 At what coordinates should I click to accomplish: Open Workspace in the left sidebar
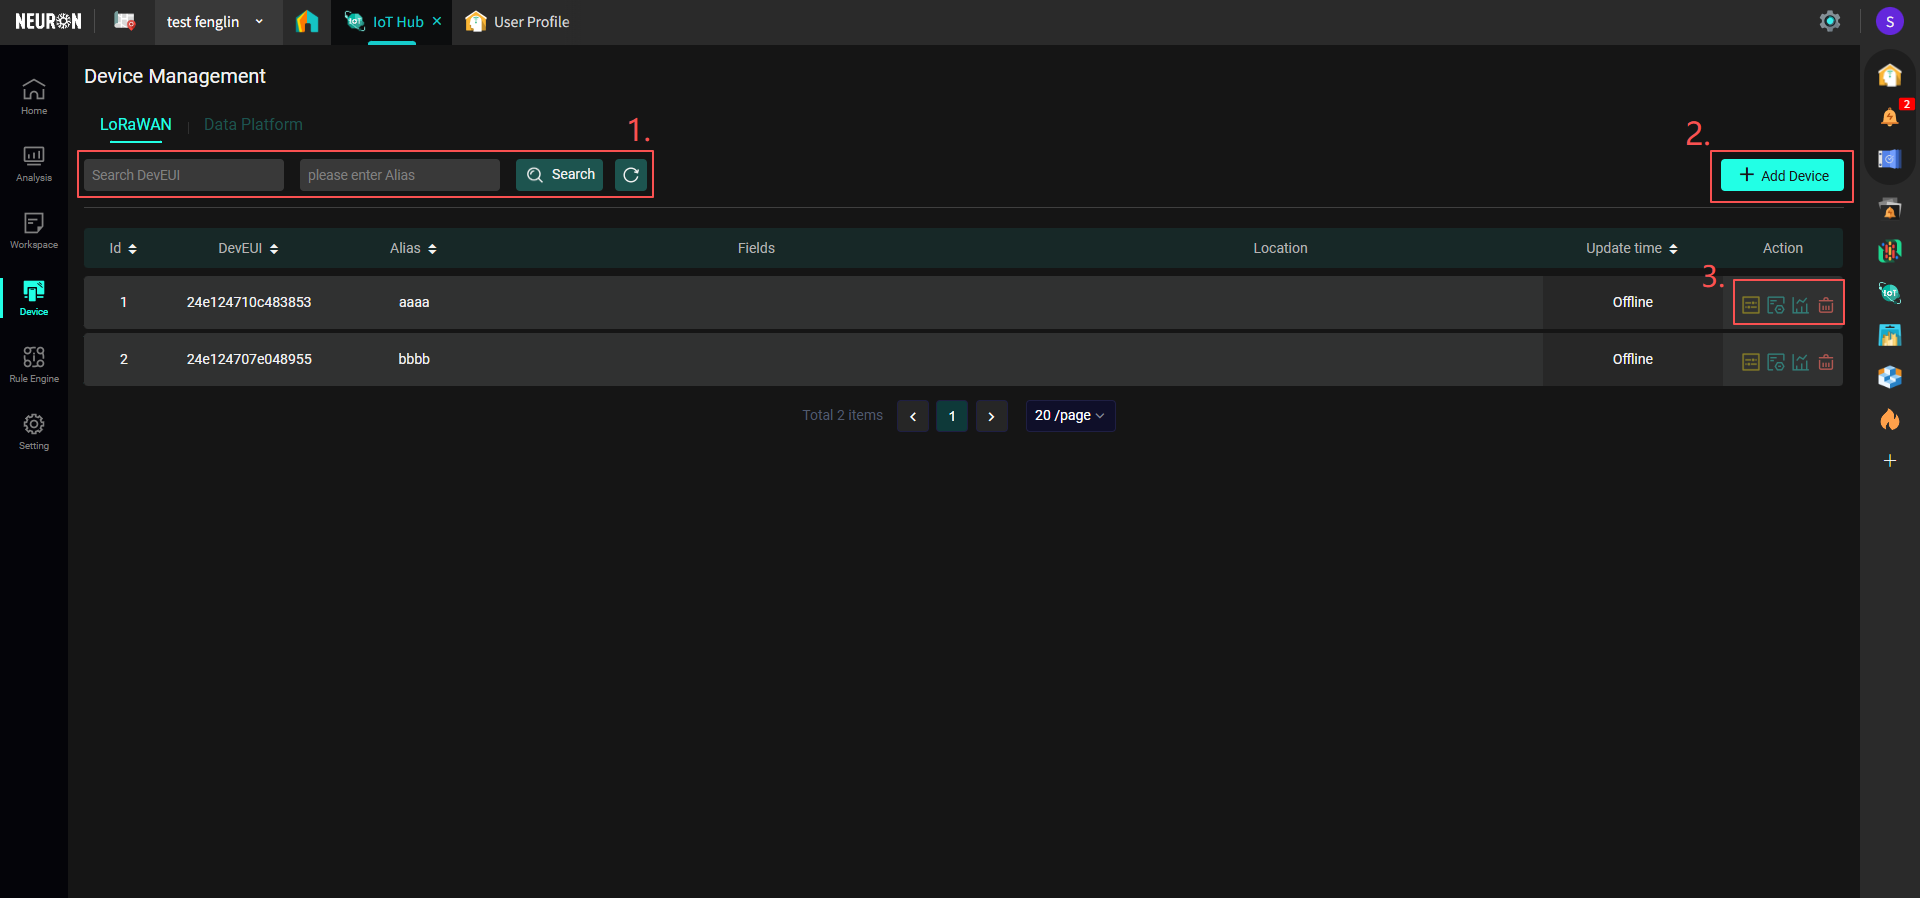click(34, 230)
